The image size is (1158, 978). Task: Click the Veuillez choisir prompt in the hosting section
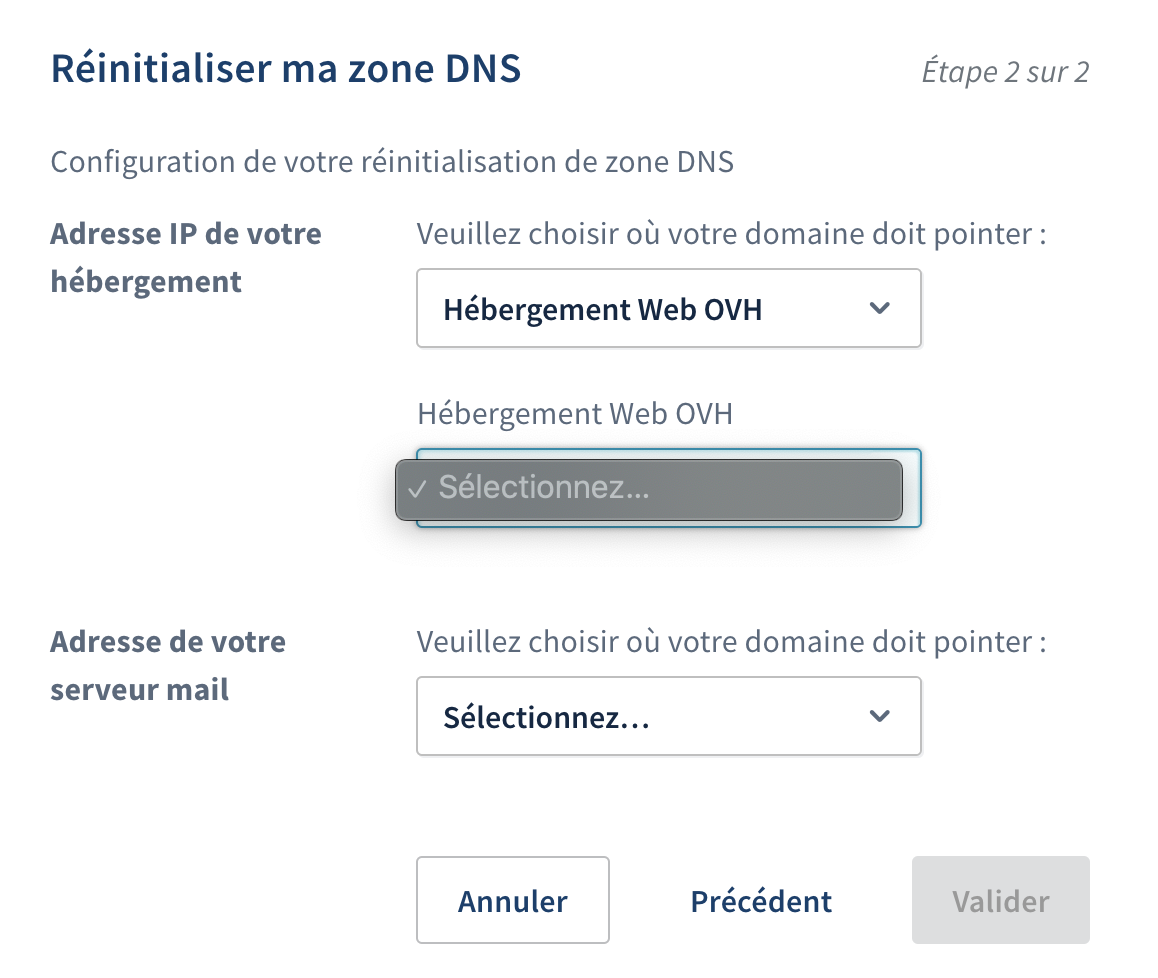pyautogui.click(x=731, y=234)
